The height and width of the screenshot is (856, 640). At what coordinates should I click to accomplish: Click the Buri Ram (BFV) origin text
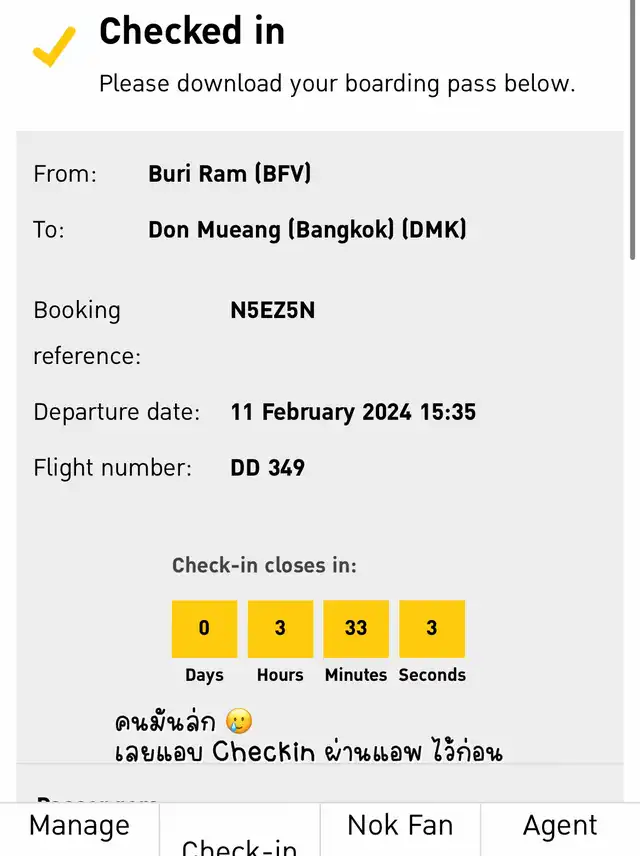click(x=230, y=173)
